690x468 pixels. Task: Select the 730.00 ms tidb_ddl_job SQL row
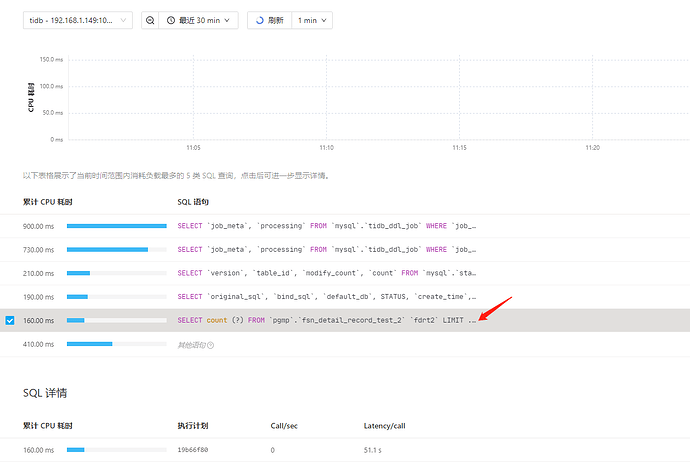(326, 249)
